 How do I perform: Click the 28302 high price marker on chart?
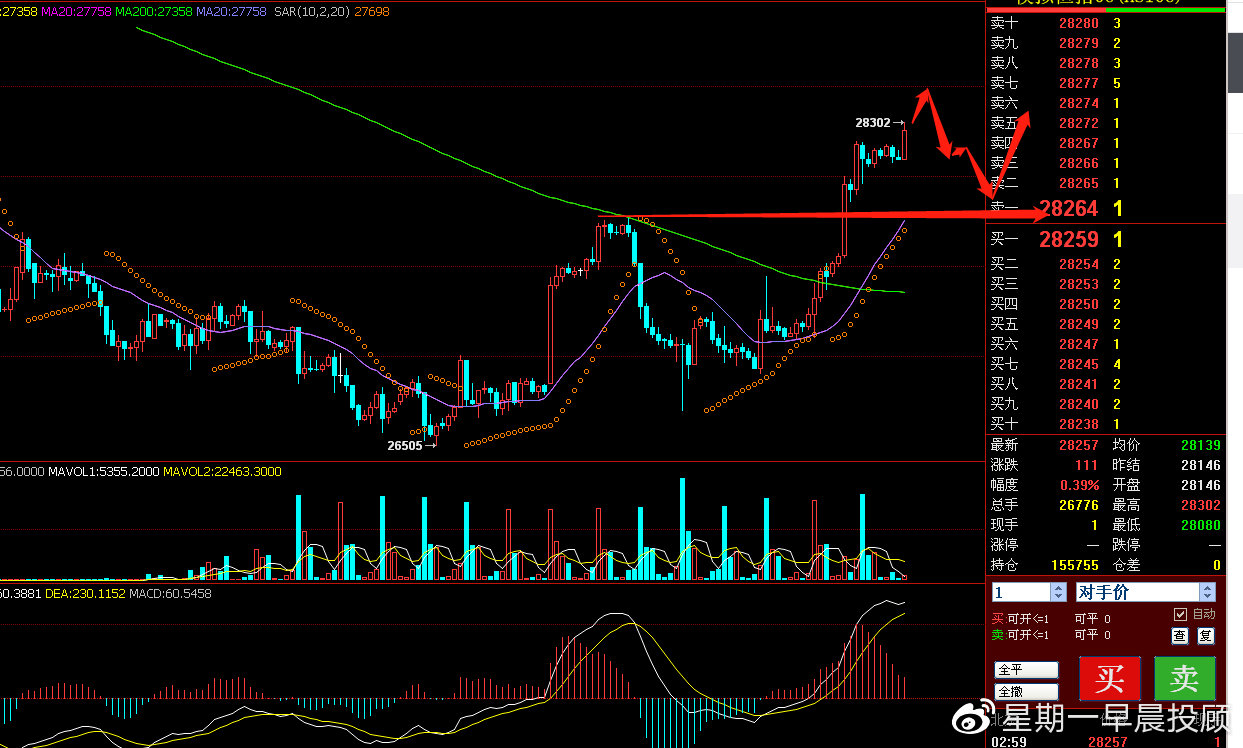[872, 123]
